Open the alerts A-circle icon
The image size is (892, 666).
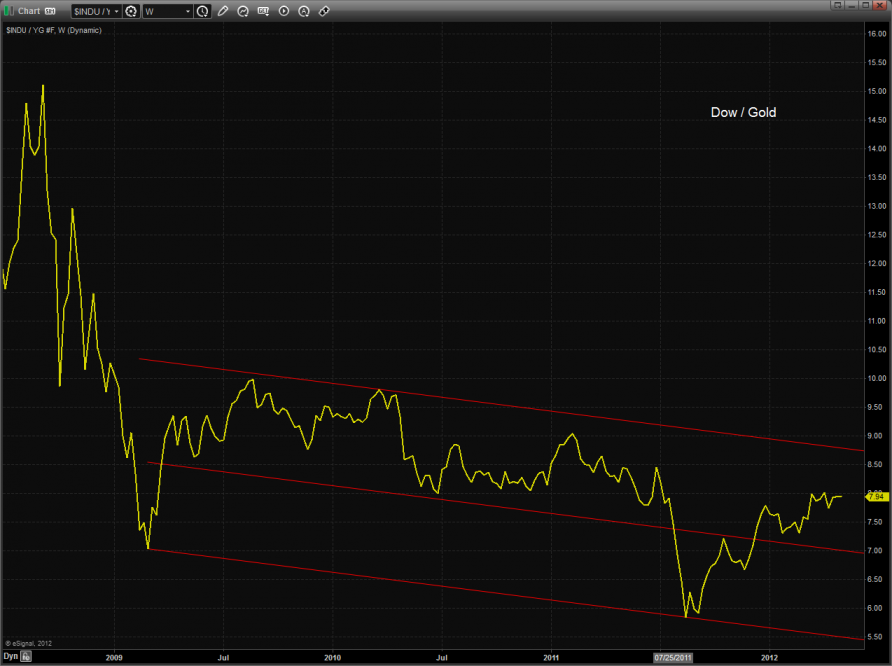(304, 11)
